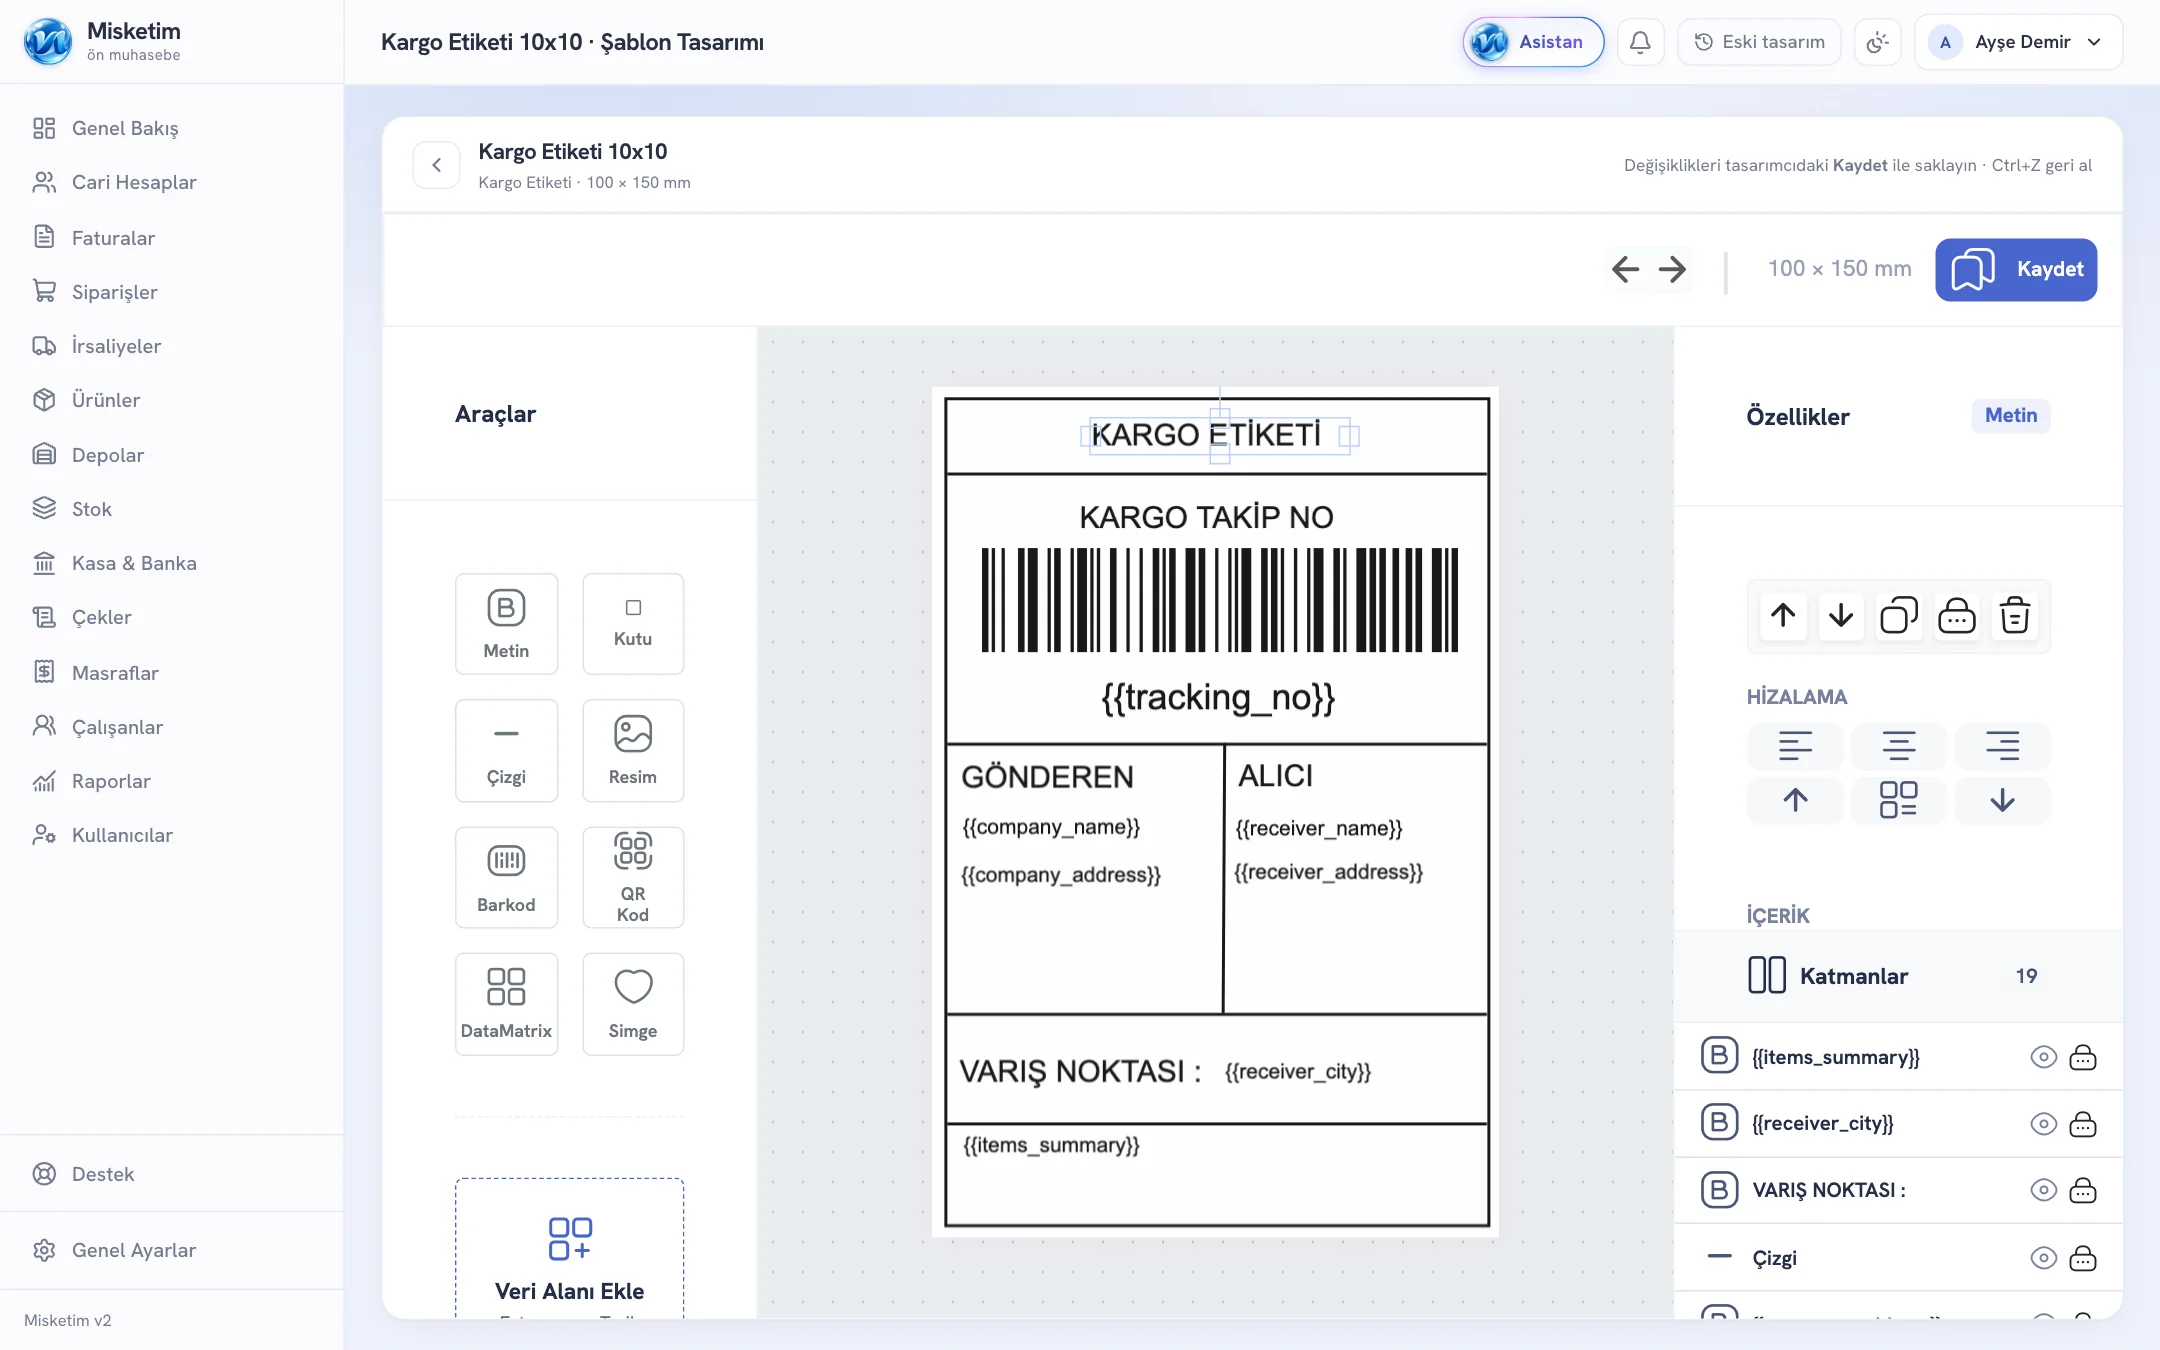Screen dimensions: 2160x1350
Task: Toggle visibility of {{items_summary}} layer
Action: (2043, 1057)
